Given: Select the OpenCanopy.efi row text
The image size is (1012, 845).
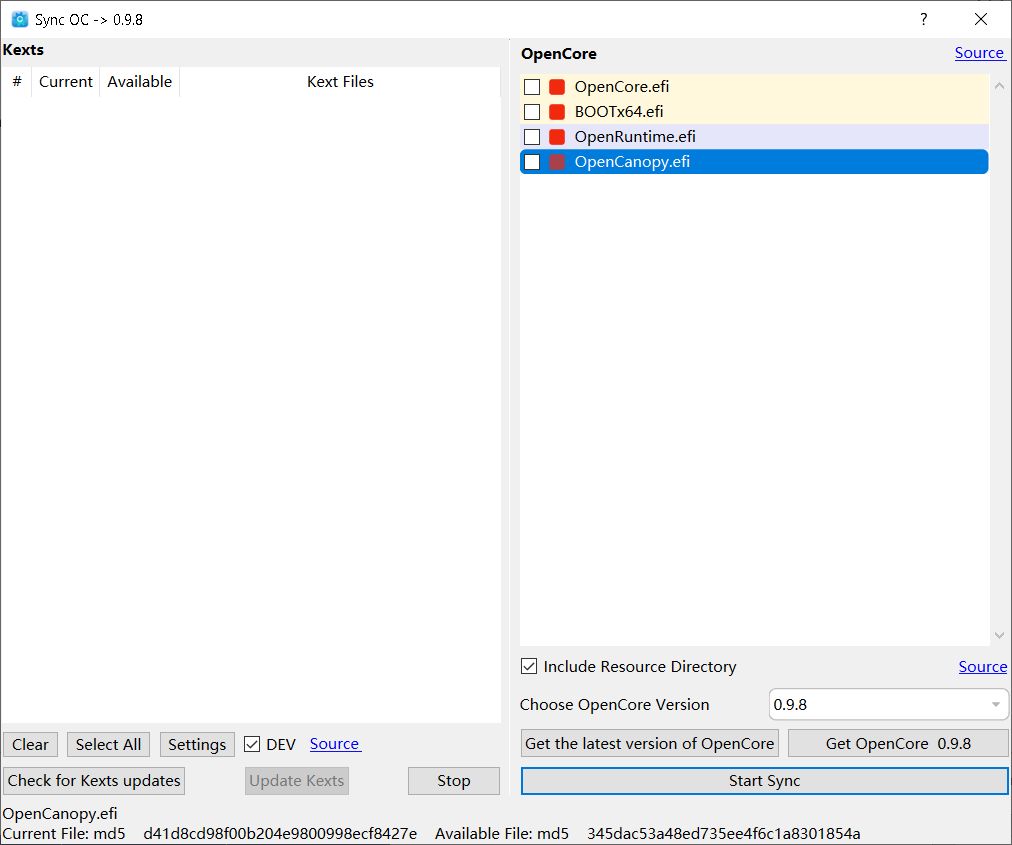Looking at the screenshot, I should point(632,162).
